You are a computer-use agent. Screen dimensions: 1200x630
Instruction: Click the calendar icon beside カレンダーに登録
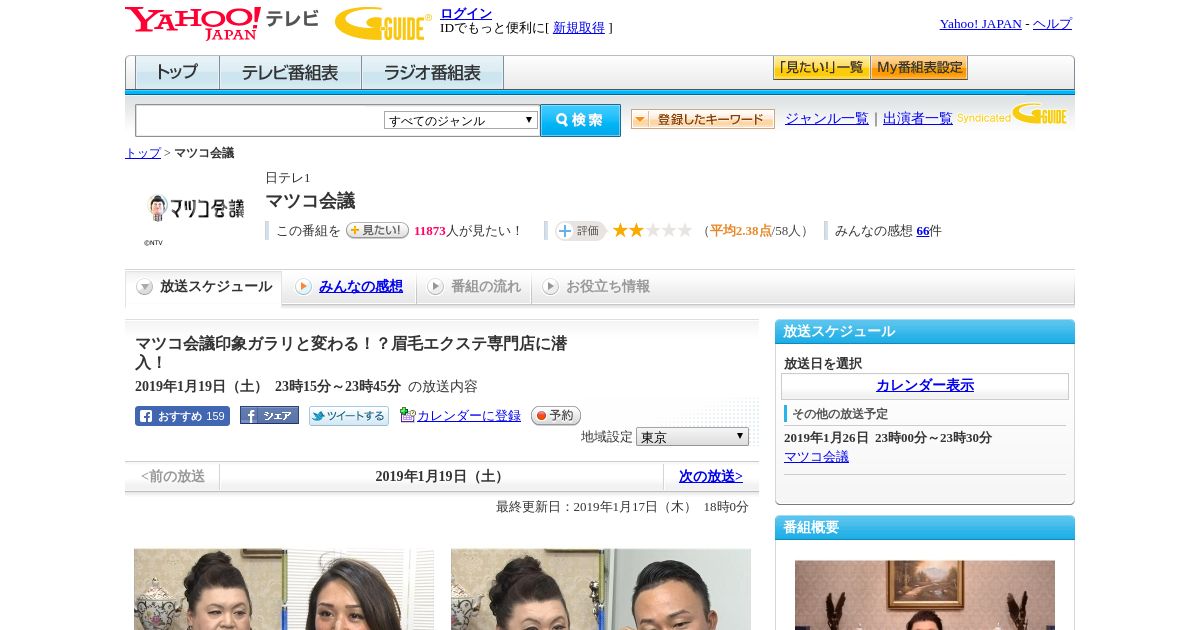point(407,415)
